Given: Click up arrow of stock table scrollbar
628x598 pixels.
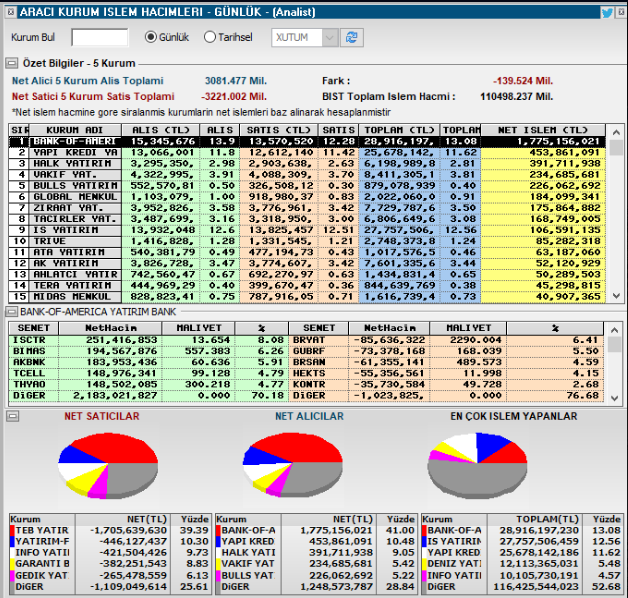Looking at the screenshot, I should coord(615,330).
